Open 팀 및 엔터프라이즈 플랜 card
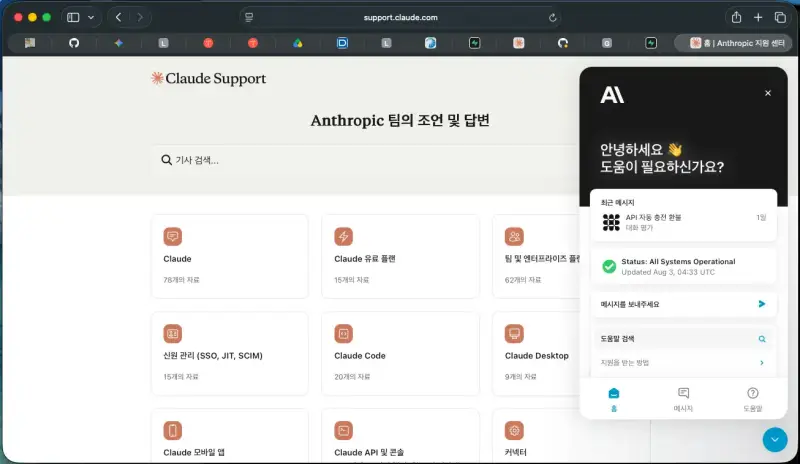 click(536, 256)
